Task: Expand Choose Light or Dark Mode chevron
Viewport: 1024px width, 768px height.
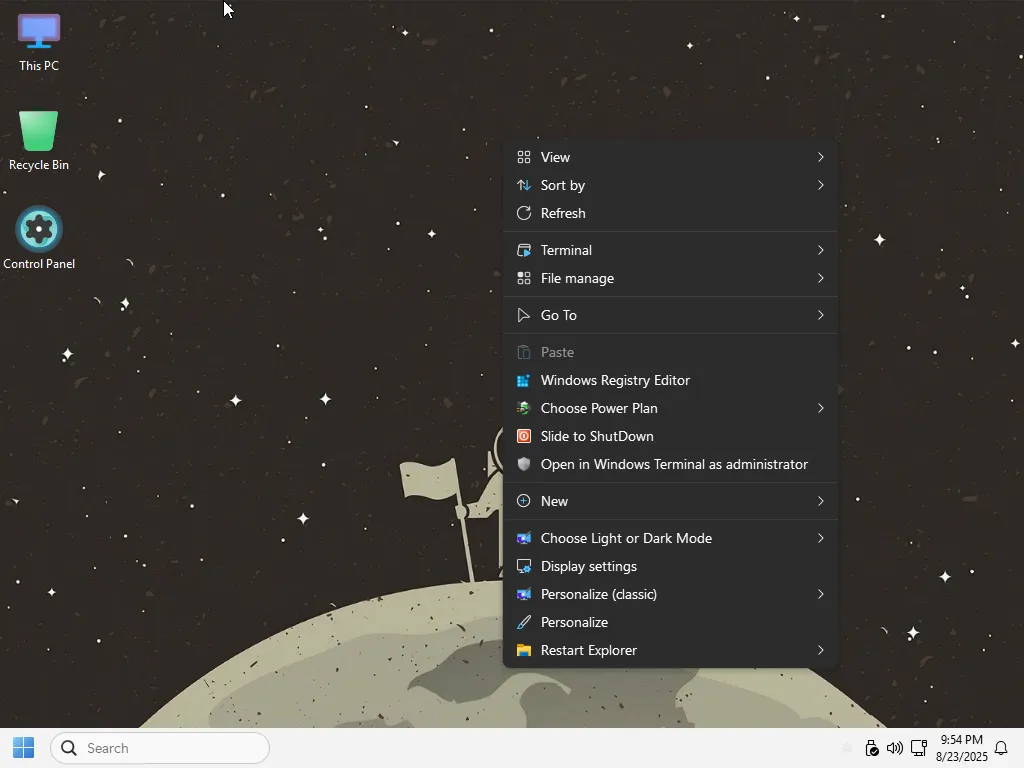Action: [x=821, y=539]
